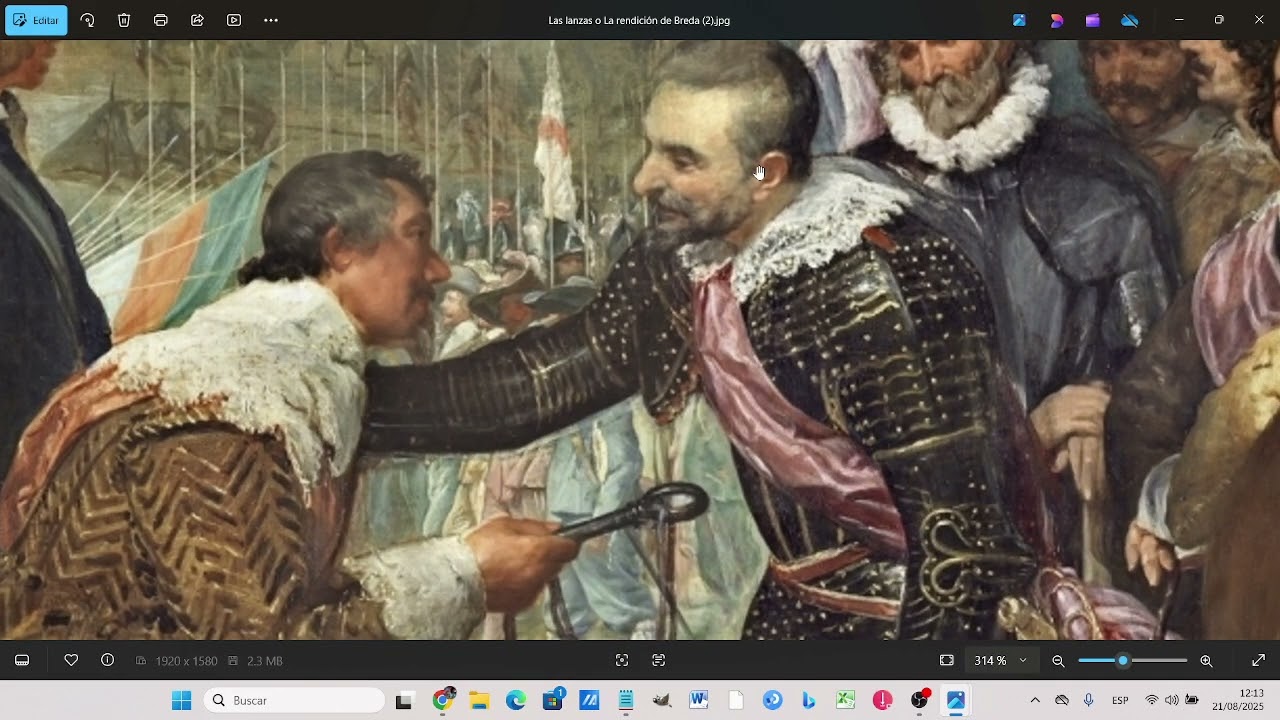Toggle the filmstrip view icon
The image size is (1280, 720).
pyautogui.click(x=22, y=660)
